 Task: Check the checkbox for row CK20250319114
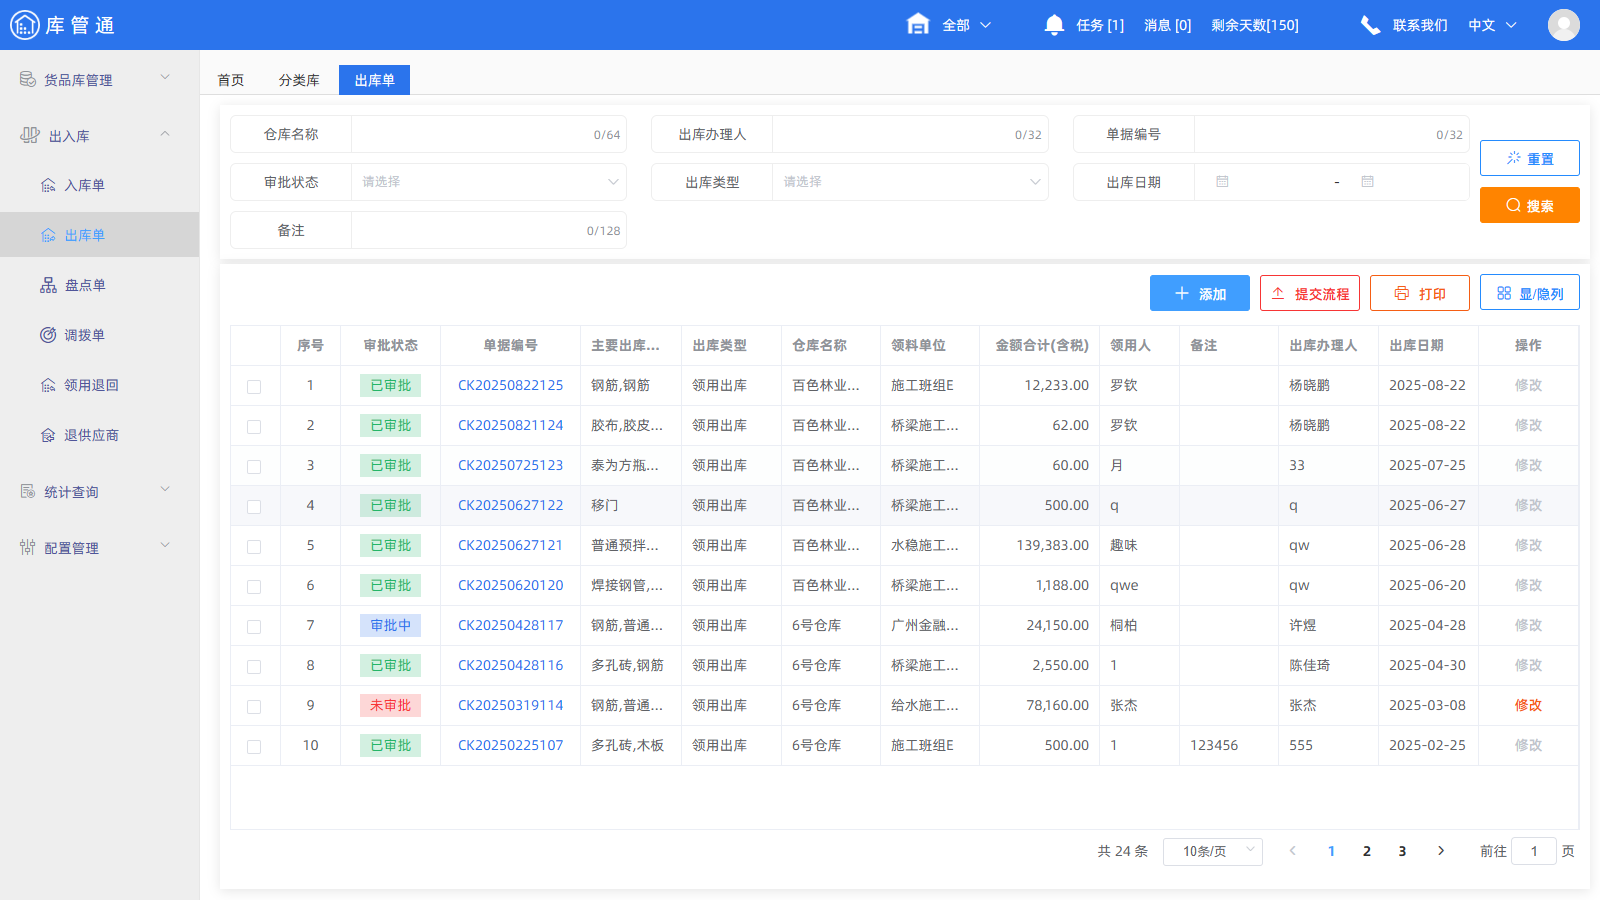(x=255, y=705)
